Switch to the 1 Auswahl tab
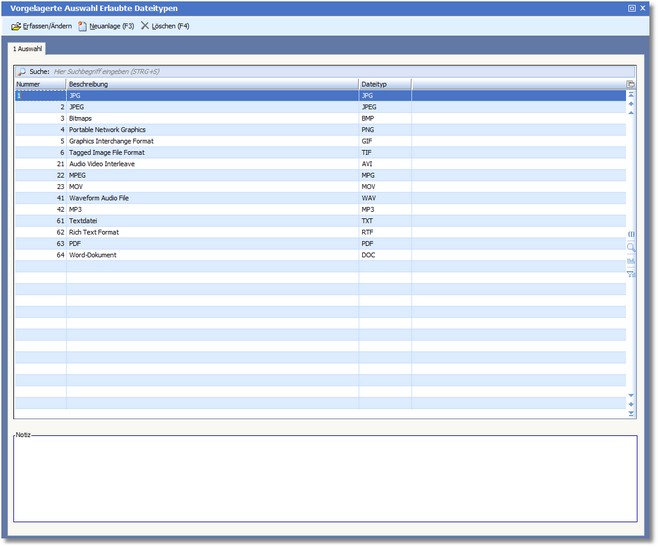 (x=27, y=48)
